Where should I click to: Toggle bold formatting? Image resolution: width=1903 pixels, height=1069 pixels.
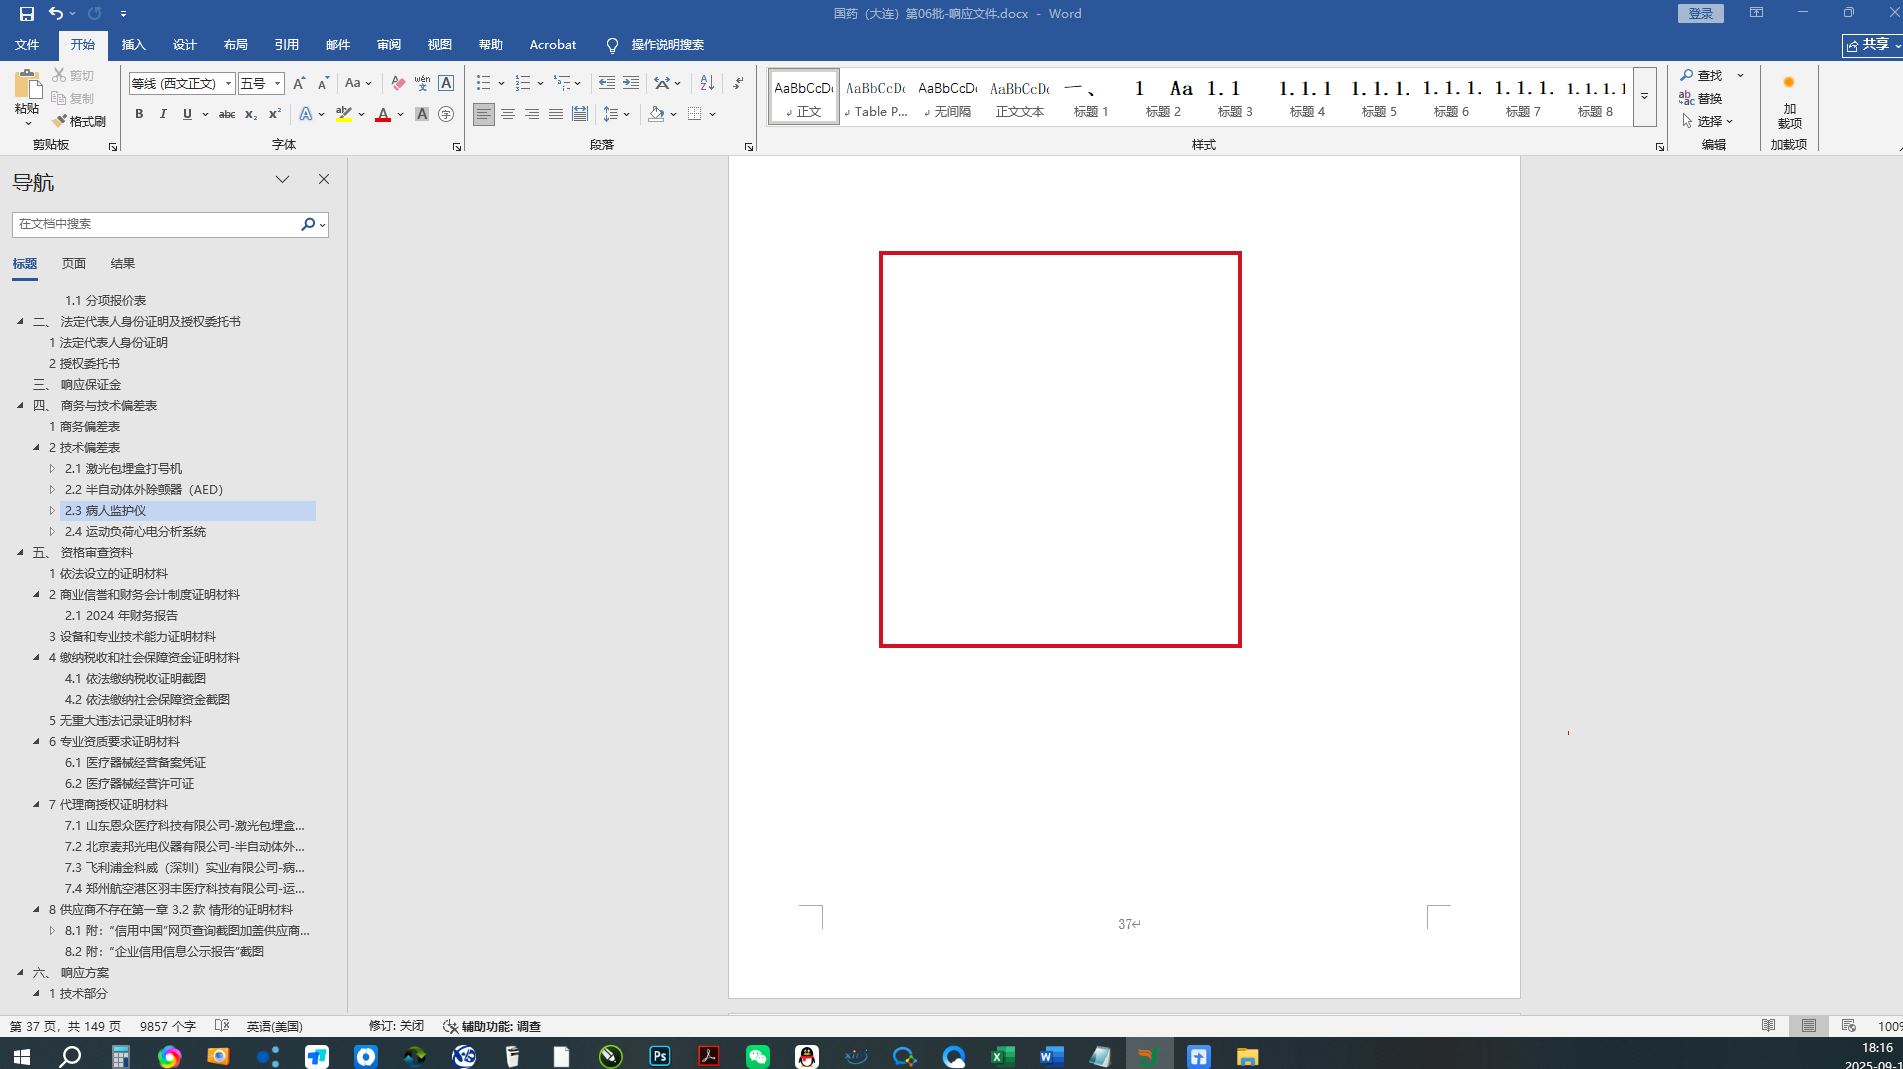139,114
